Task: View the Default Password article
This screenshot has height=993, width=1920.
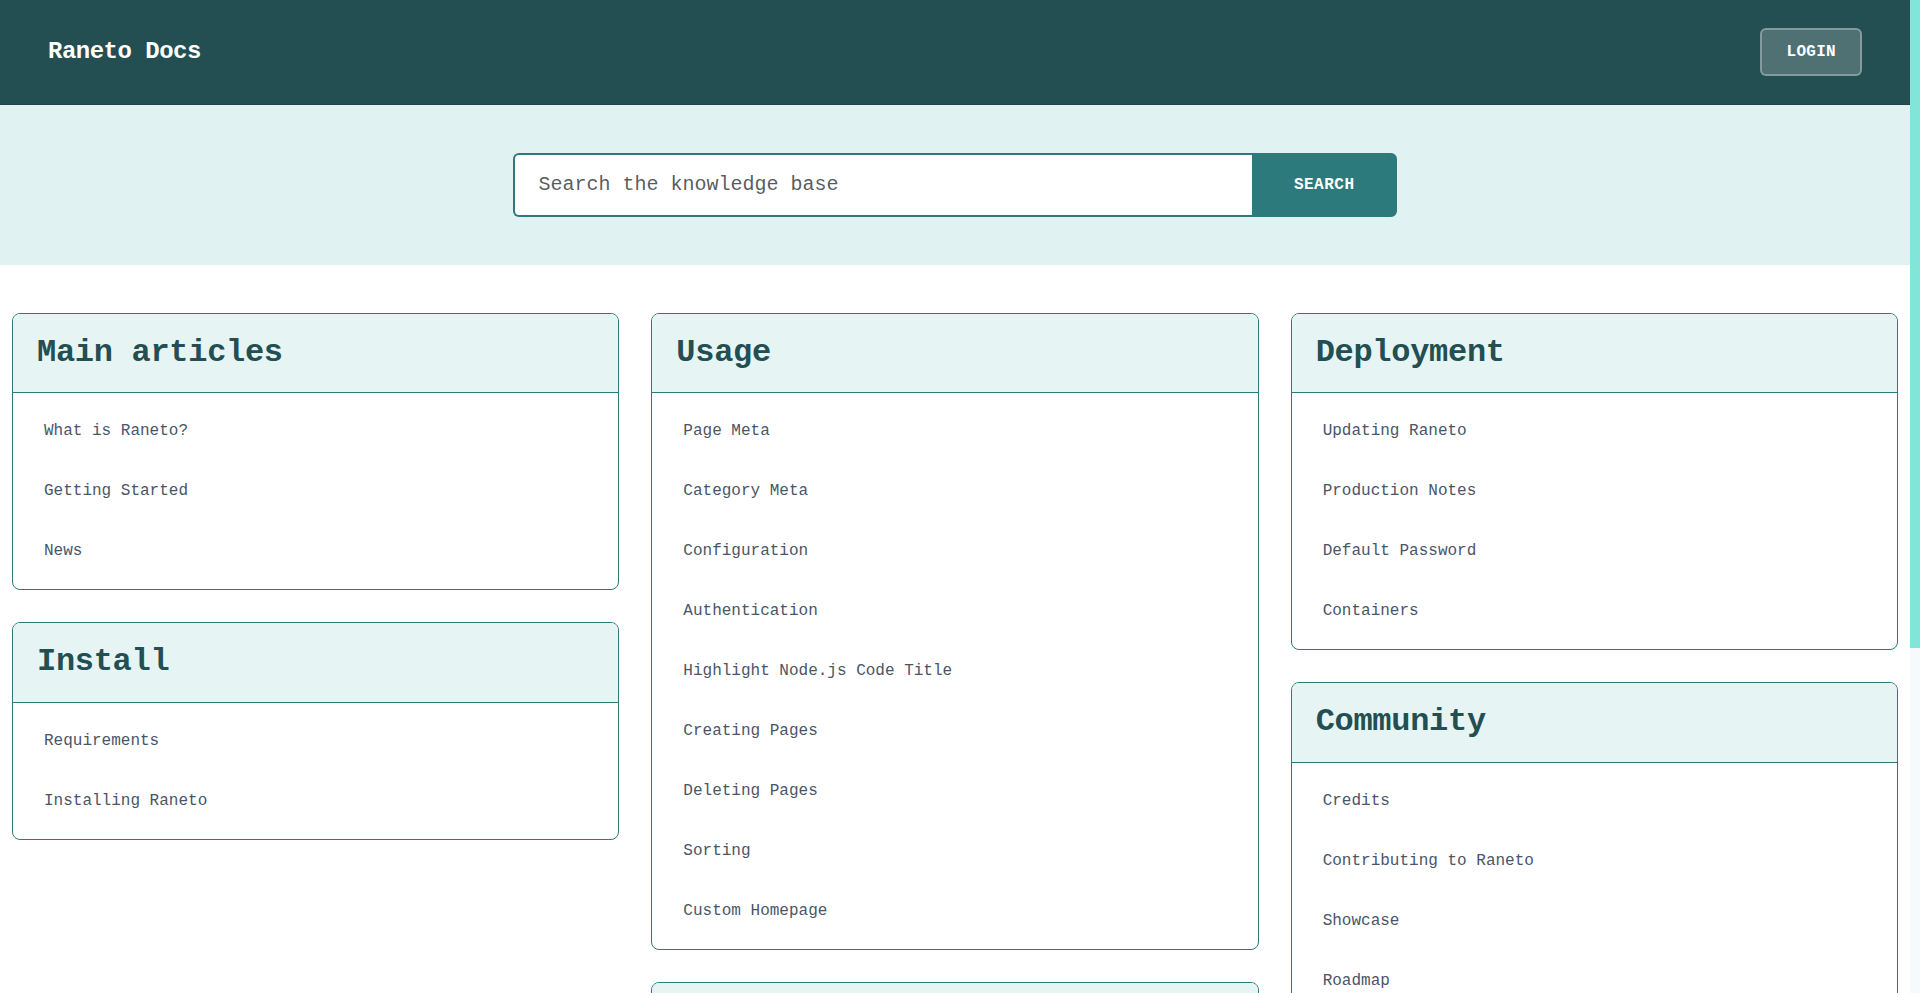Action: coord(1399,550)
